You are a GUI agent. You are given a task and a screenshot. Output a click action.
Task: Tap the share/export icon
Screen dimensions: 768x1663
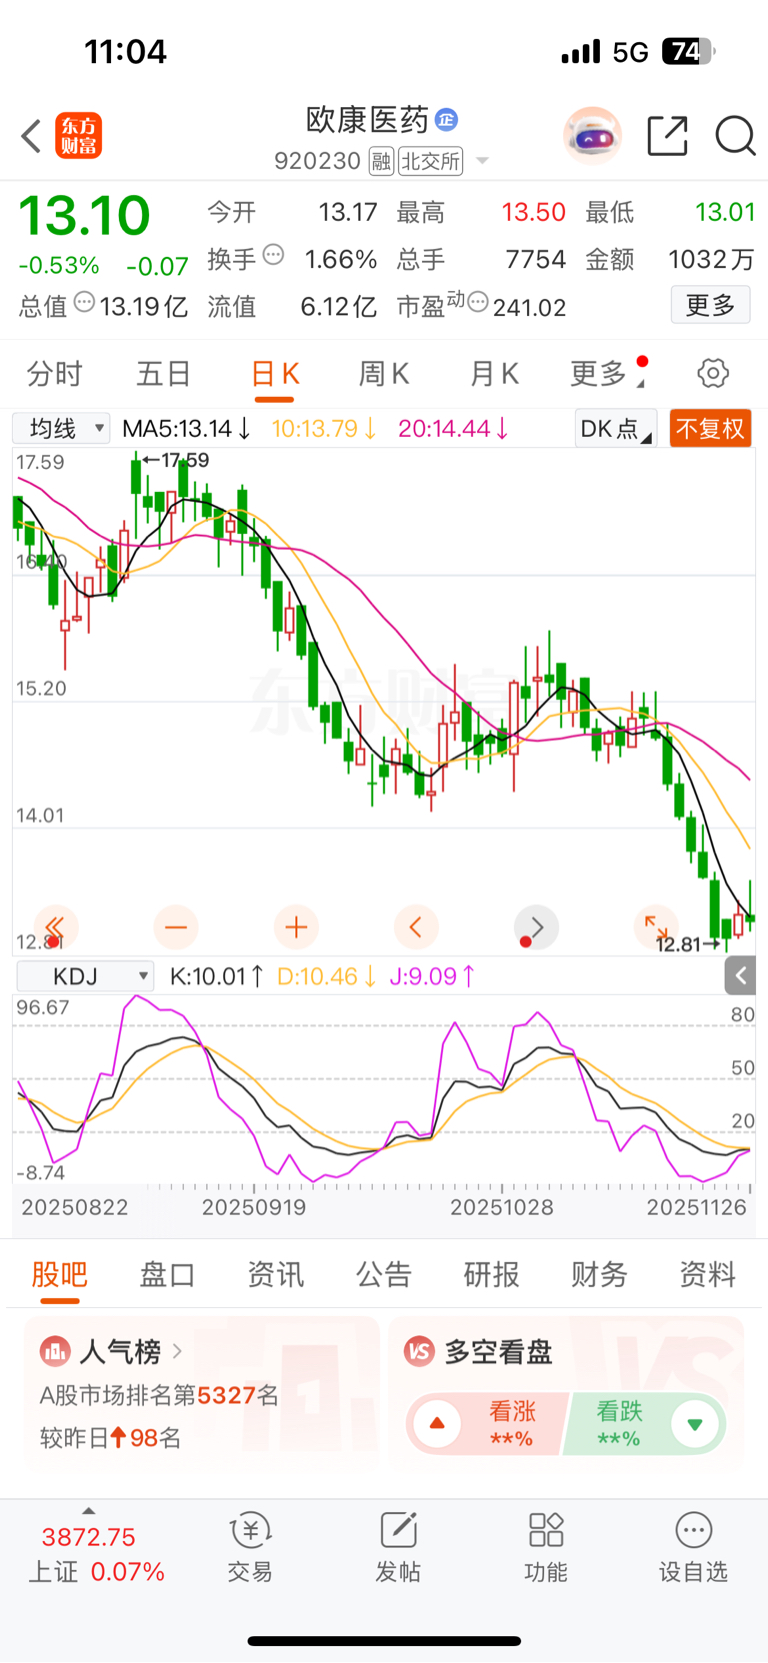pos(667,136)
